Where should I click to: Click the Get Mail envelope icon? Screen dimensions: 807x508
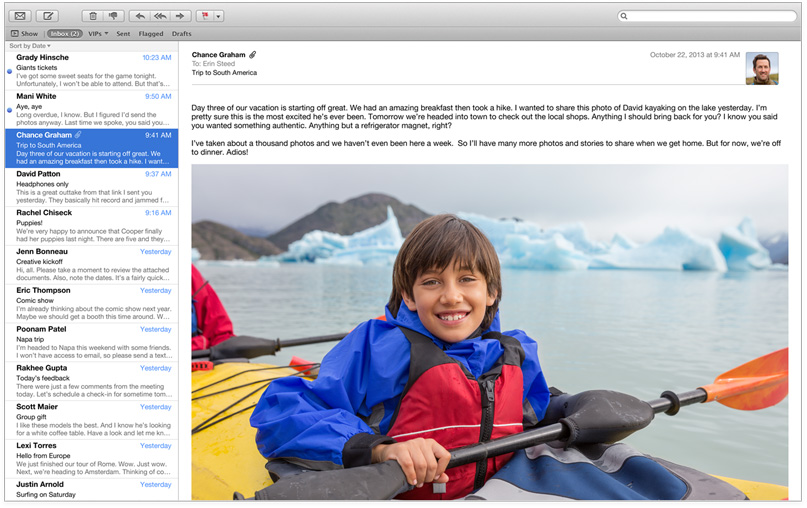click(20, 16)
